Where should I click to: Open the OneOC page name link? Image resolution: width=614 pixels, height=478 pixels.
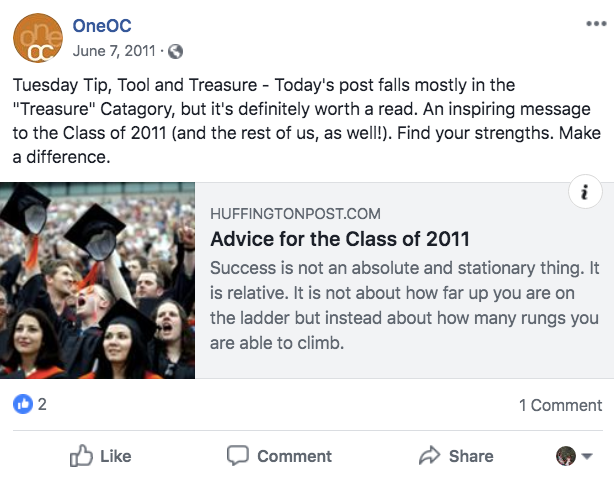(102, 26)
